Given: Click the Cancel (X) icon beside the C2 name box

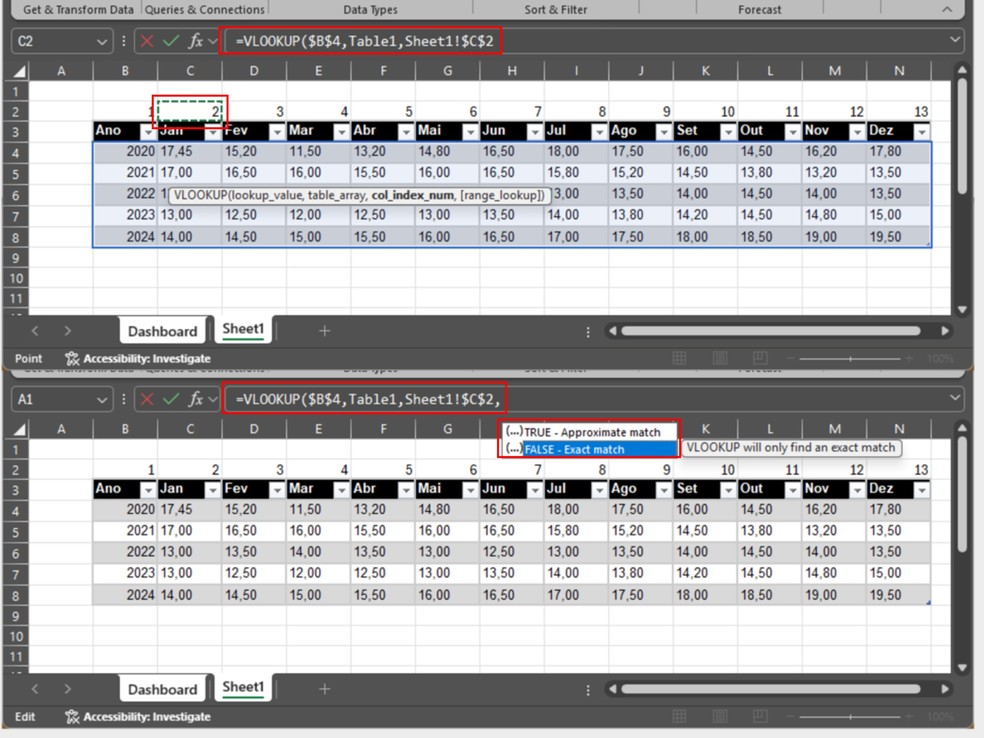Looking at the screenshot, I should pyautogui.click(x=147, y=41).
